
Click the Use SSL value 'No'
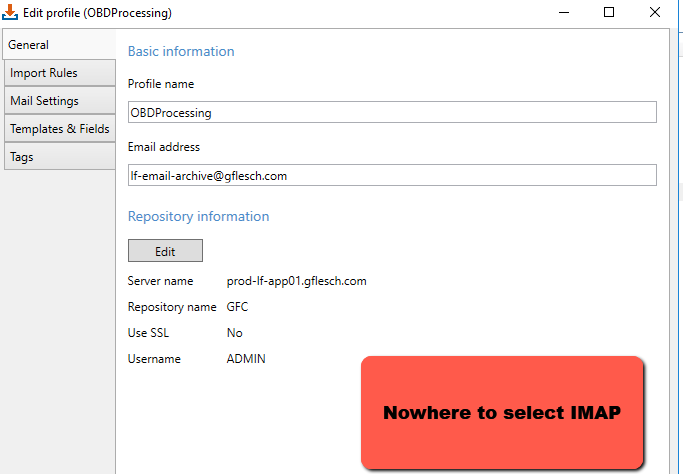pos(235,333)
